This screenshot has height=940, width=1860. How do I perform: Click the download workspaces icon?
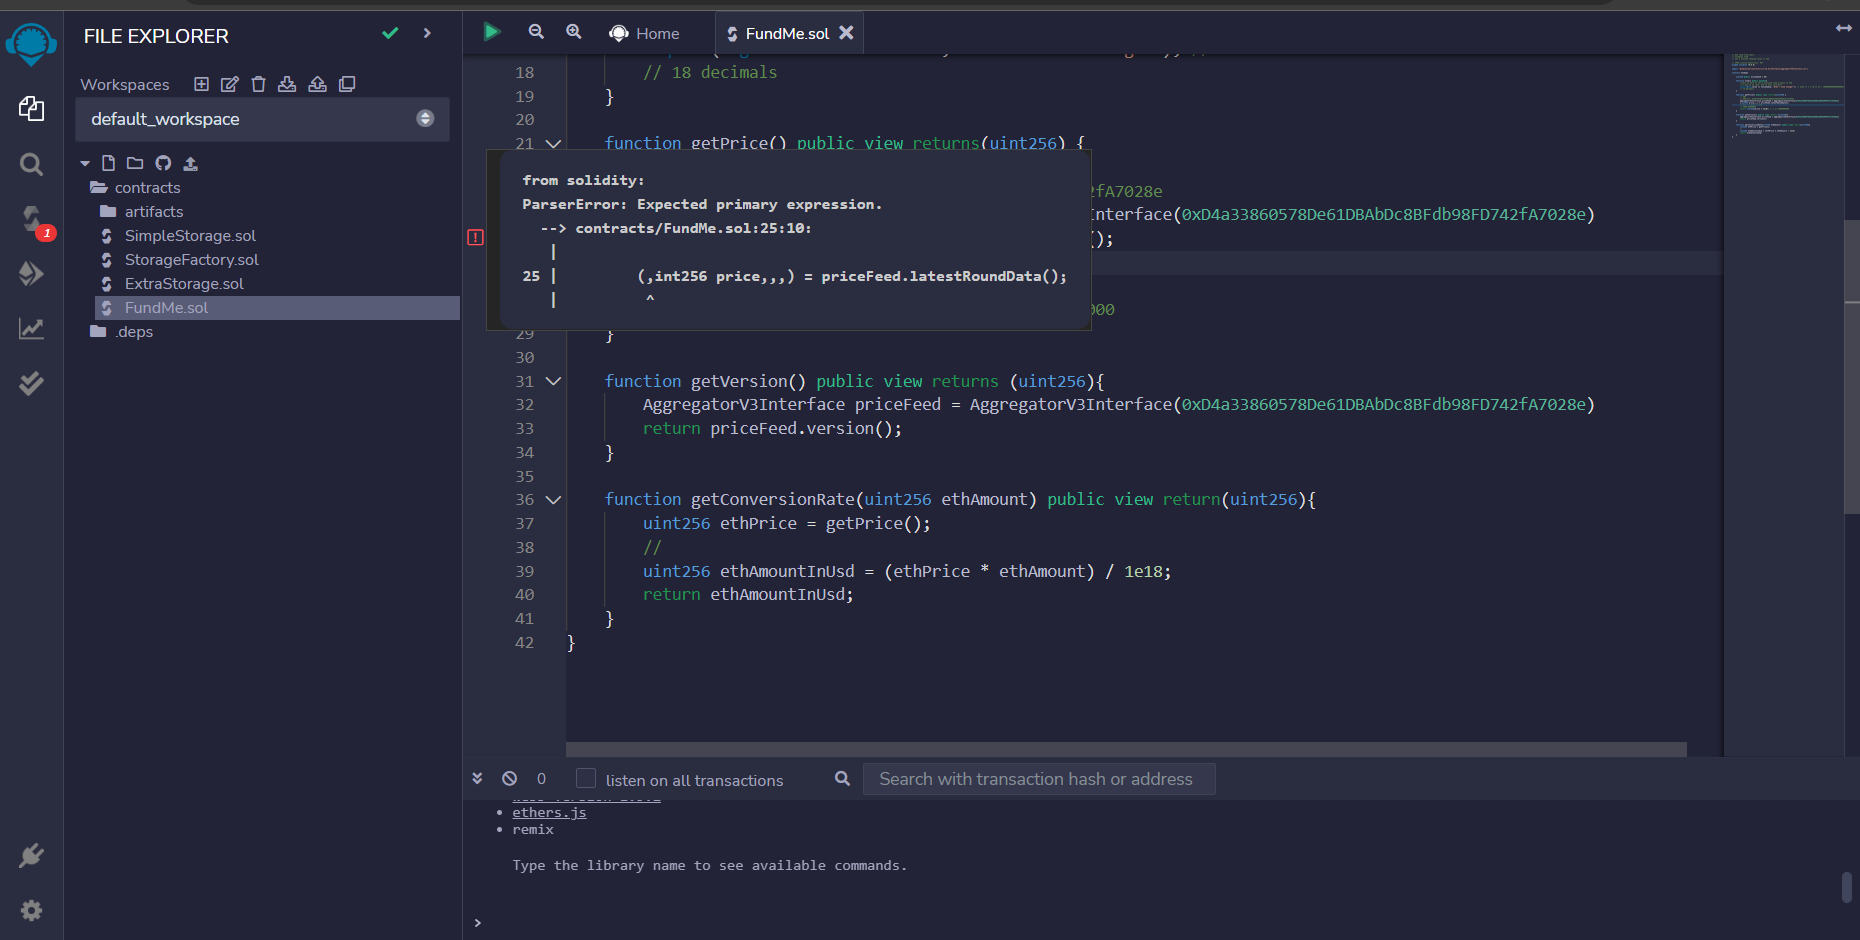pos(287,84)
